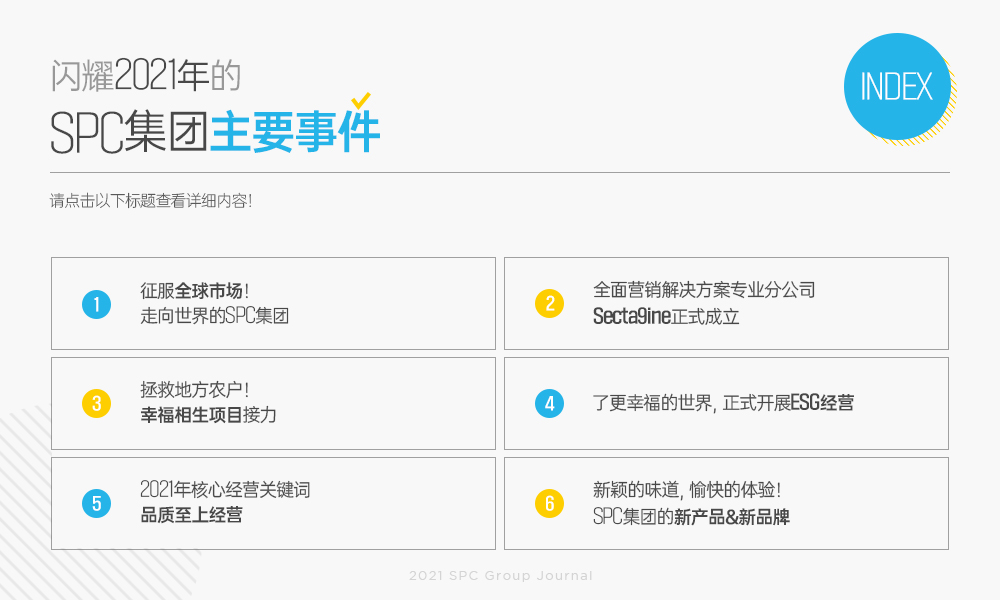1000x600 pixels.
Task: Open the 正式开展ESG经营 article link
Action: (x=722, y=403)
